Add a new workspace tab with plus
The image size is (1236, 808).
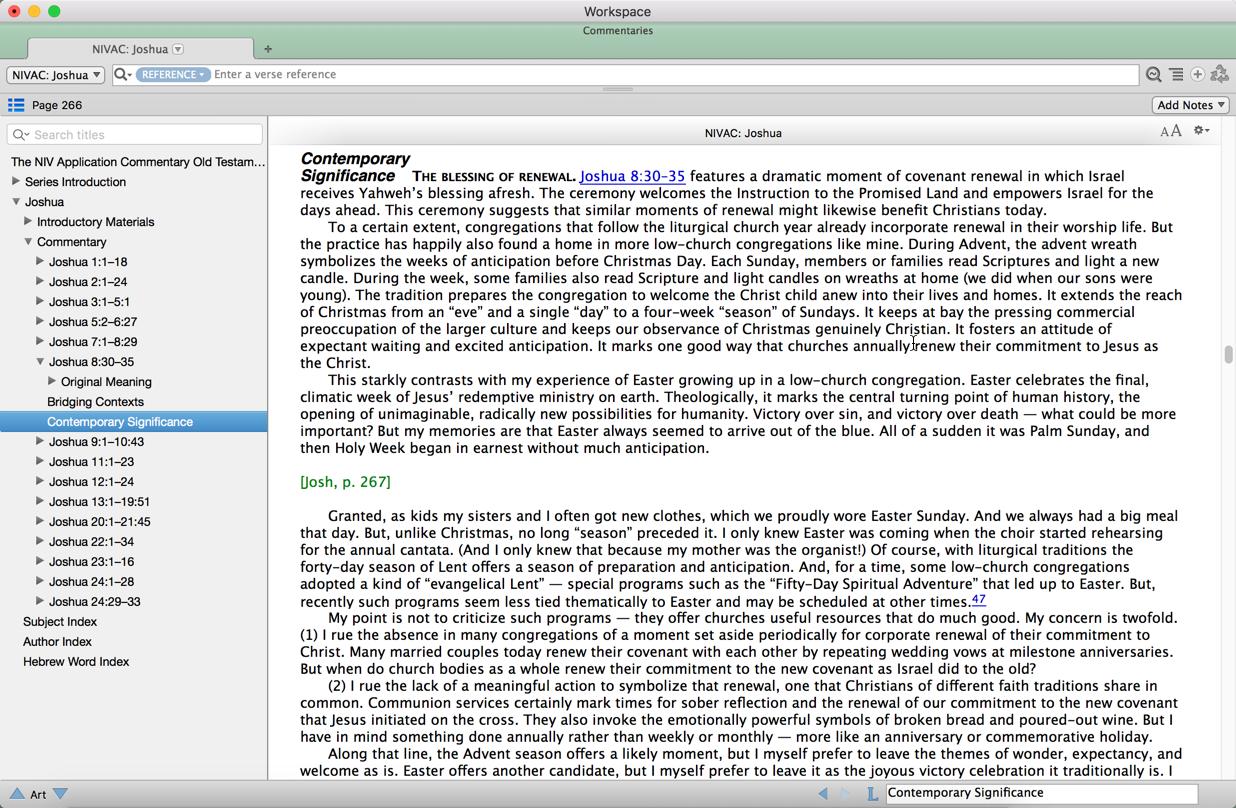click(267, 49)
